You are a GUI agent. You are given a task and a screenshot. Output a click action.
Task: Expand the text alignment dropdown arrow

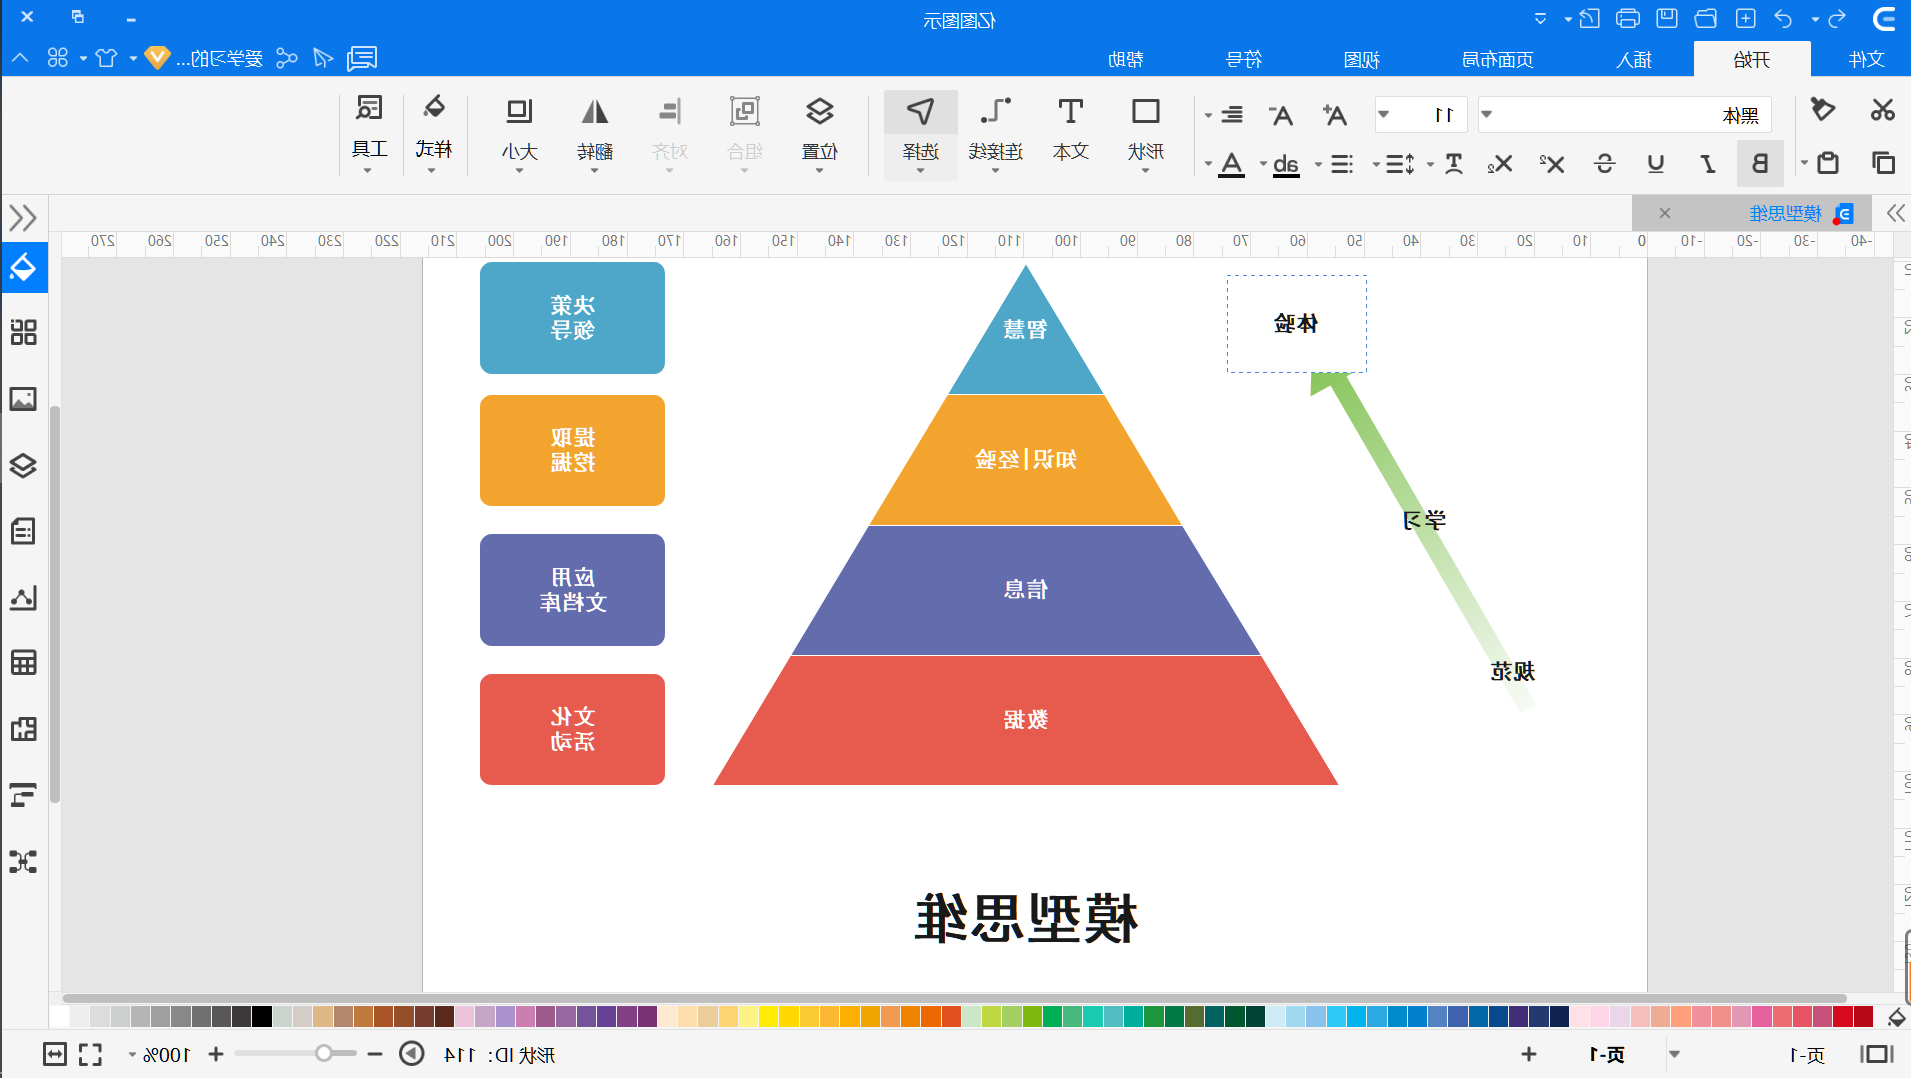1208,115
